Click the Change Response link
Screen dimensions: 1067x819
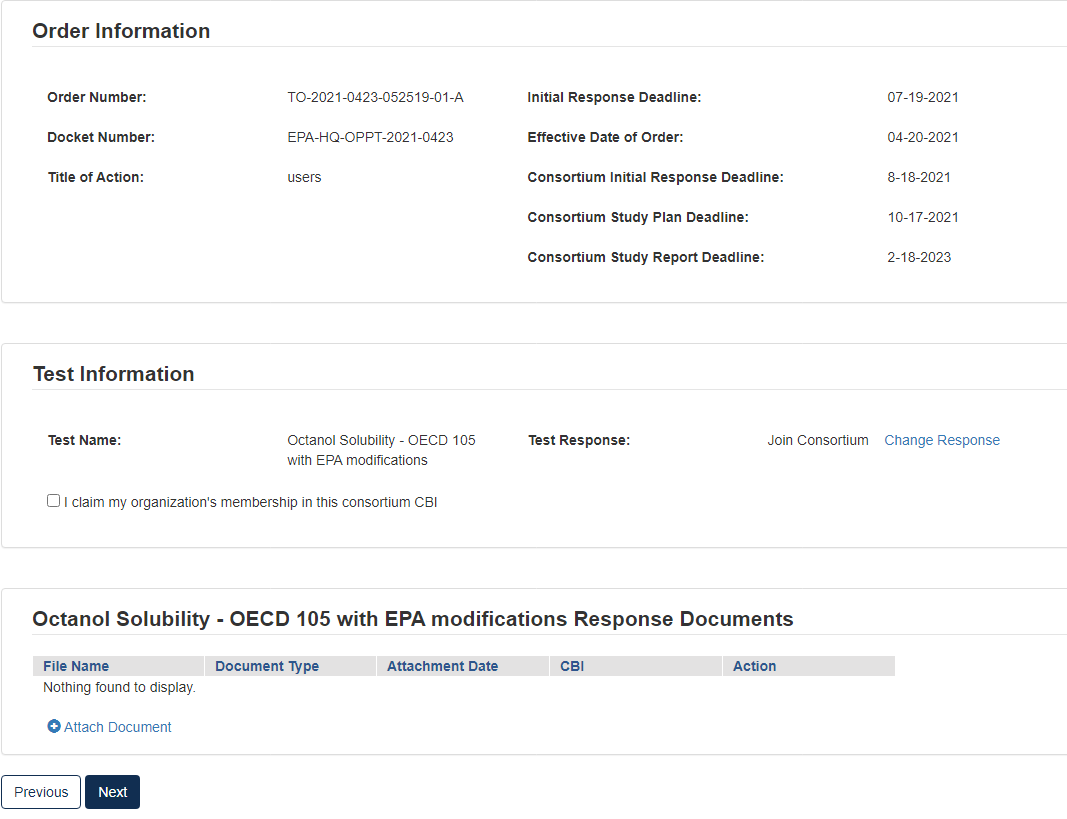click(941, 440)
